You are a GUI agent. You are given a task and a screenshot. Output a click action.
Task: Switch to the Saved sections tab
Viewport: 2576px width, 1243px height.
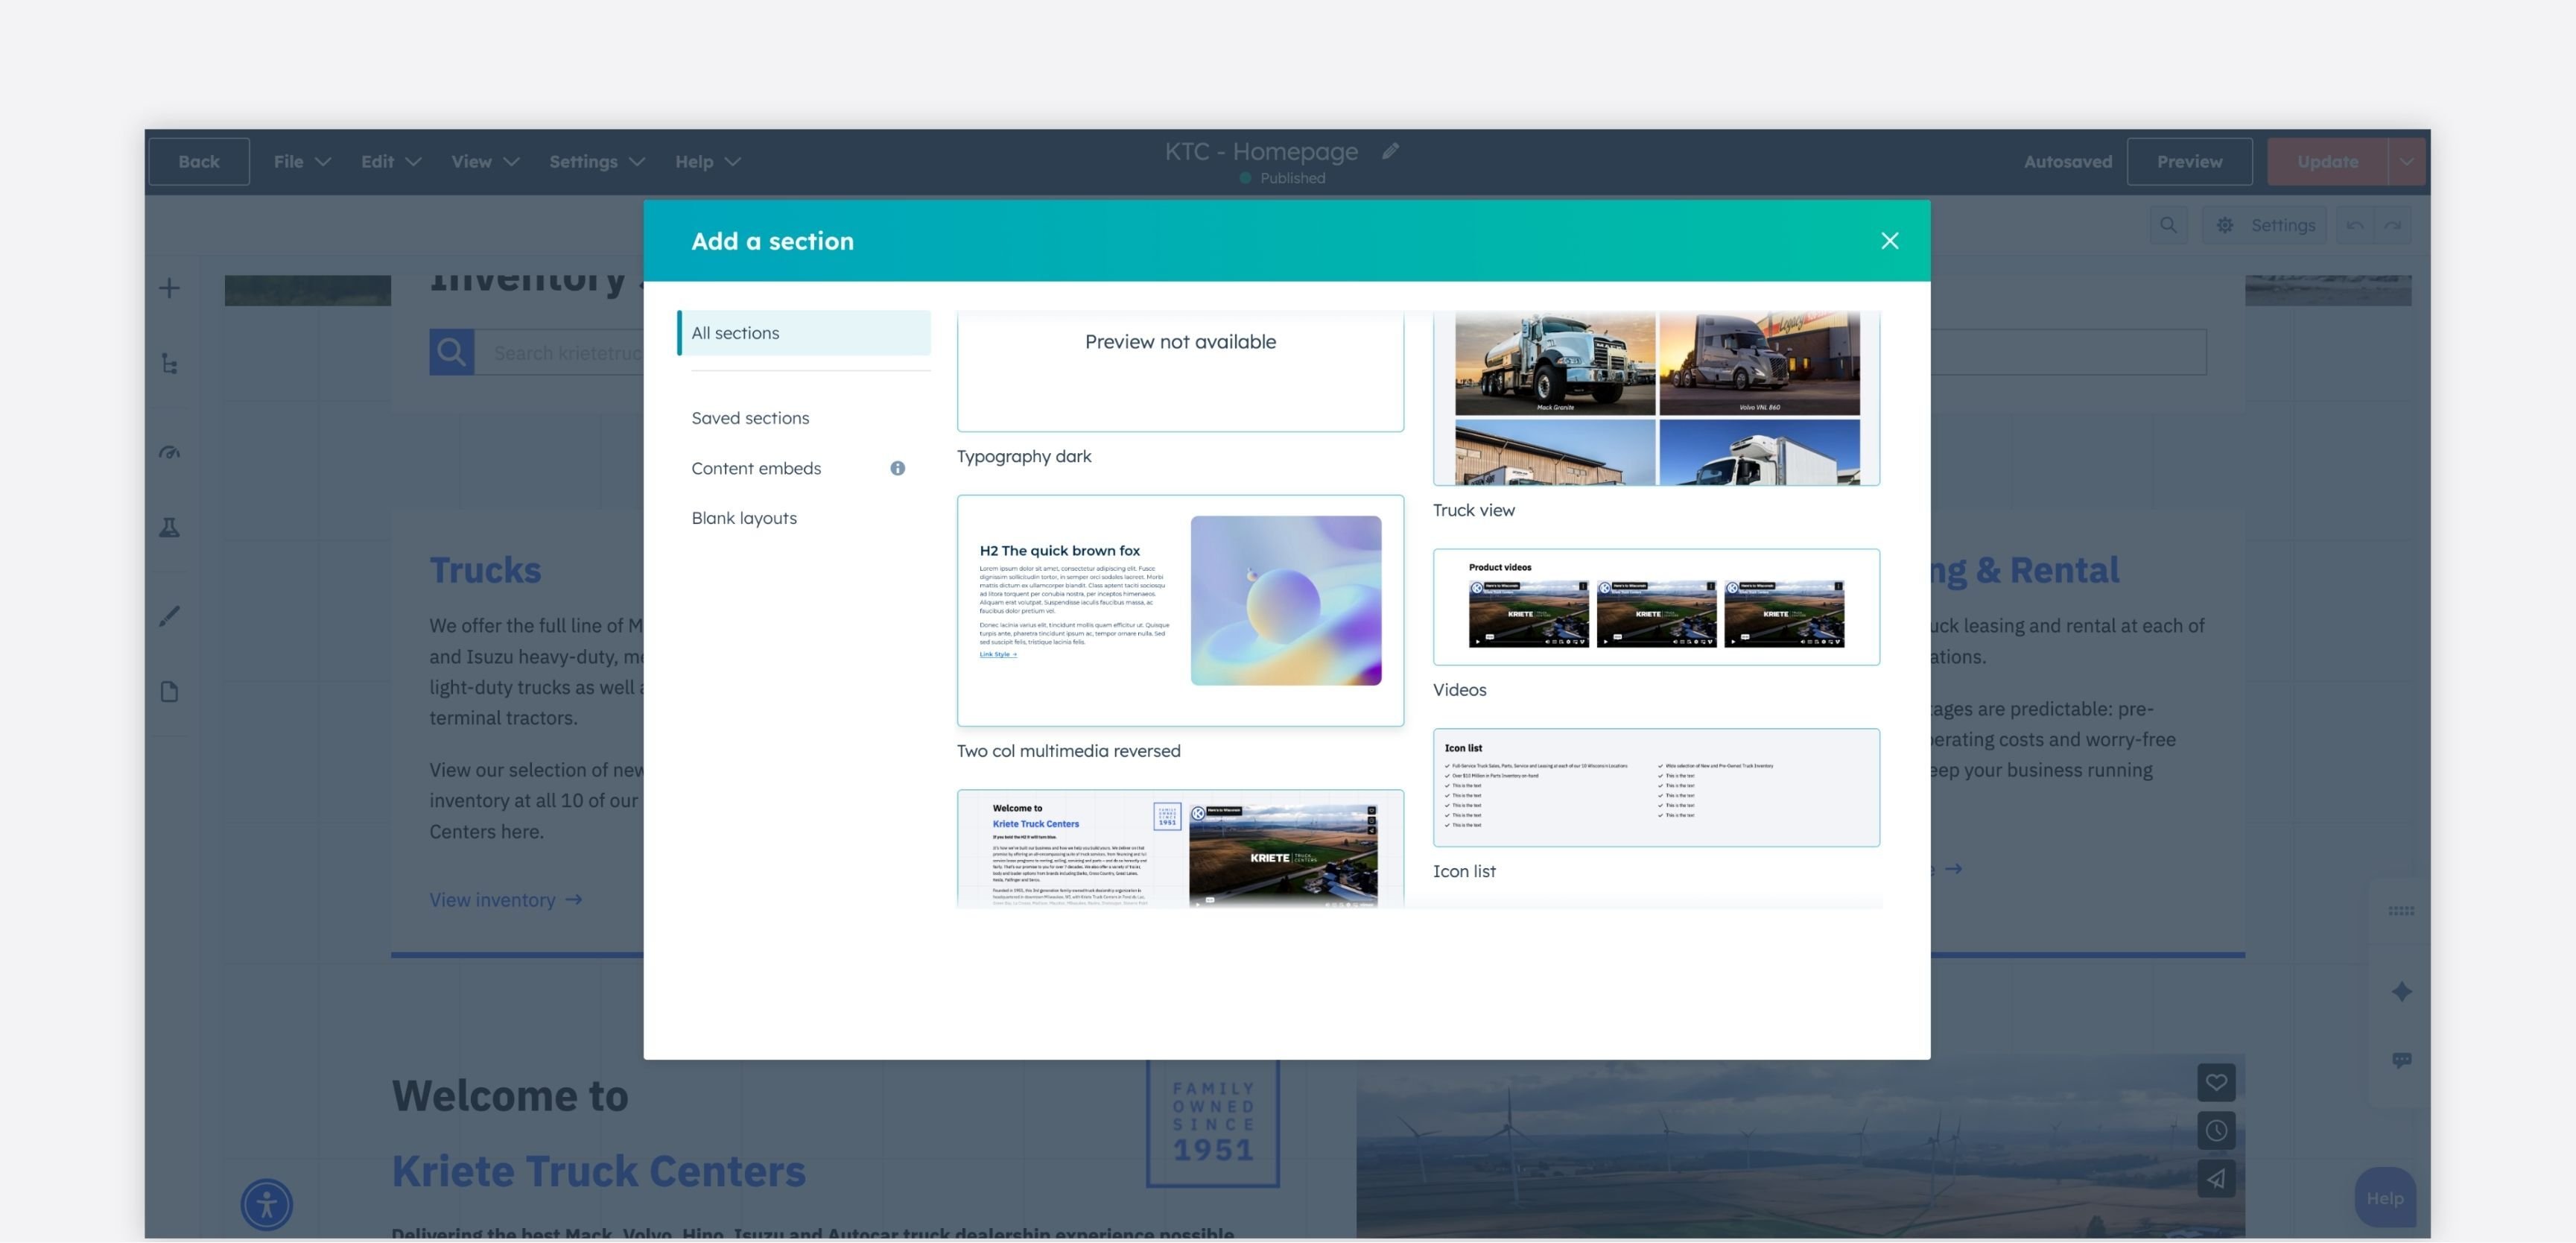coord(750,418)
